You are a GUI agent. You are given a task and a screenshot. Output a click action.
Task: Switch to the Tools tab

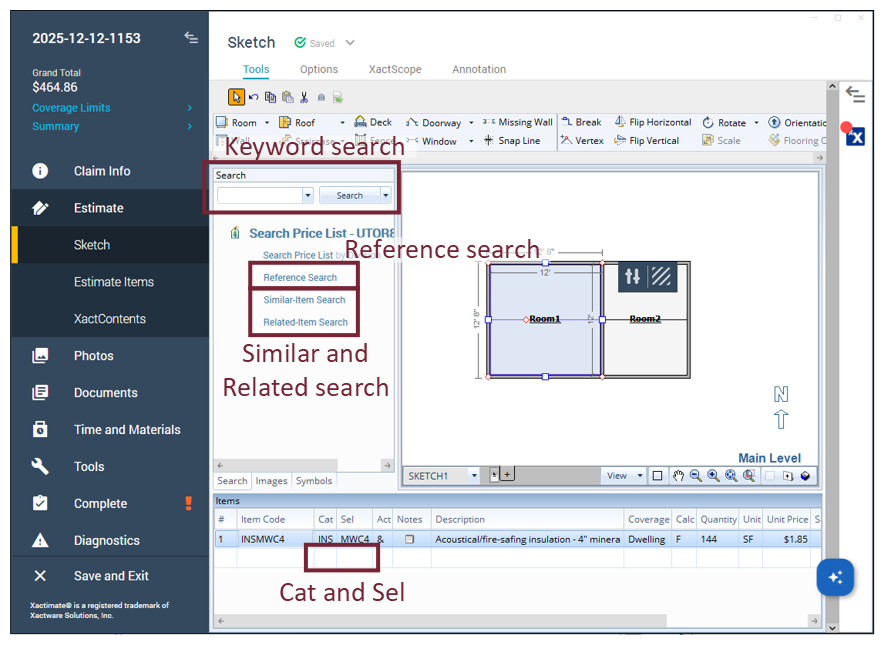(x=256, y=69)
